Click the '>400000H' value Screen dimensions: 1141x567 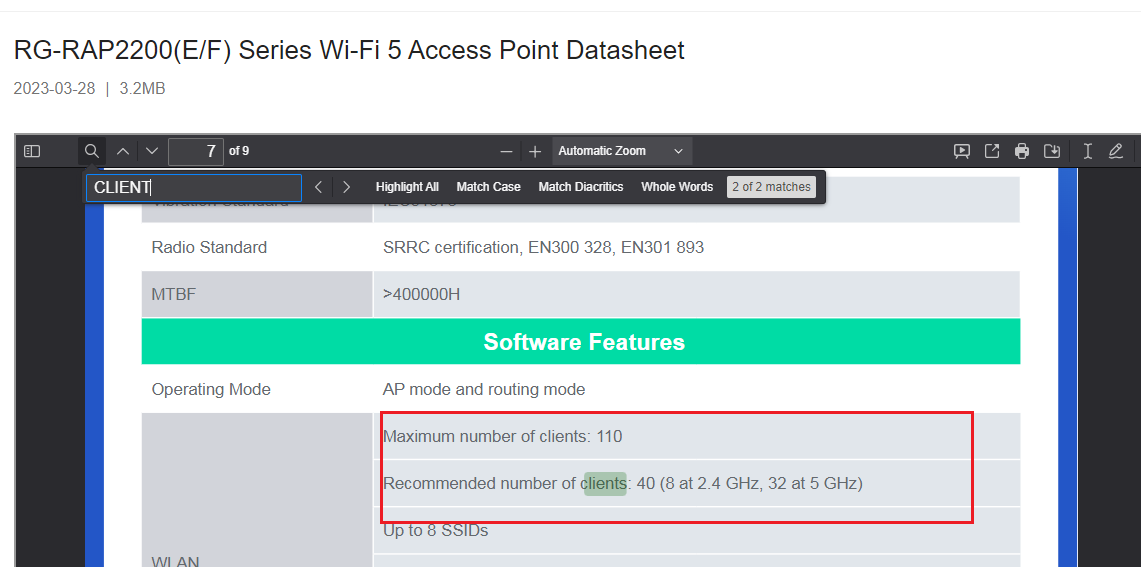[x=421, y=295]
